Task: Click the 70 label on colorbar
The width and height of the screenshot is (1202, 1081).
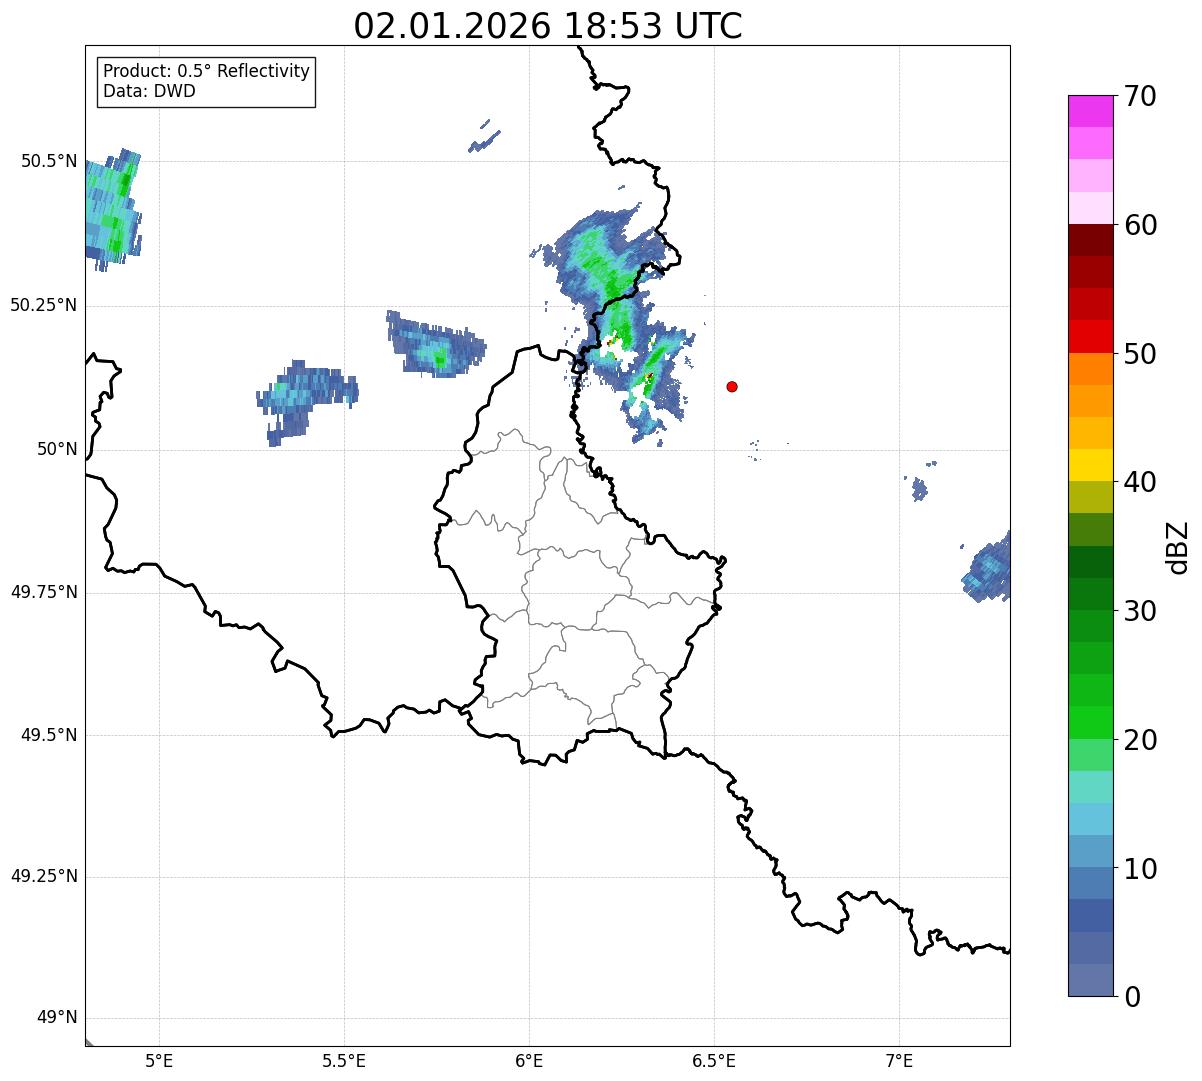Action: click(x=1140, y=96)
